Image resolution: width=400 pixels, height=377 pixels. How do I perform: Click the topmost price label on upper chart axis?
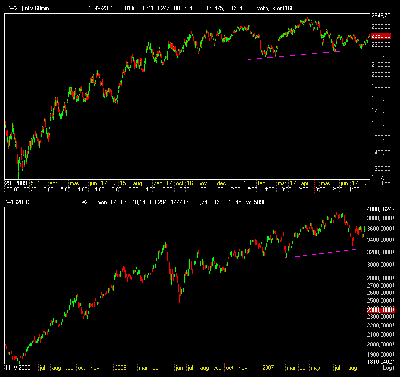point(381,15)
